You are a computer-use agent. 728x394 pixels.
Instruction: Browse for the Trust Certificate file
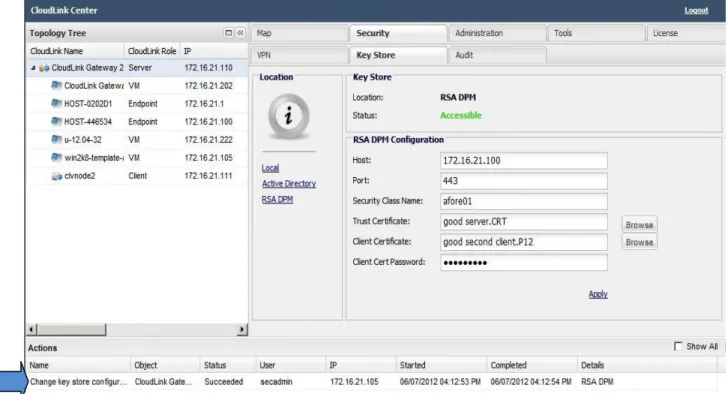pyautogui.click(x=639, y=225)
